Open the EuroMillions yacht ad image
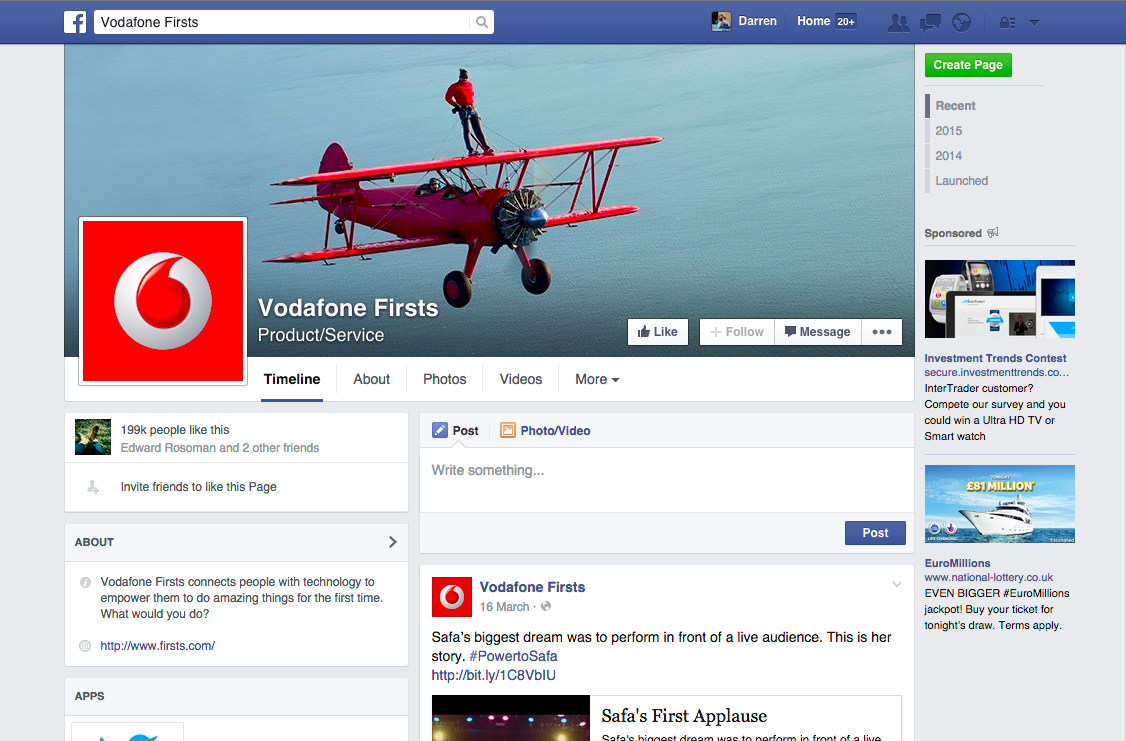1126x741 pixels. 1000,504
